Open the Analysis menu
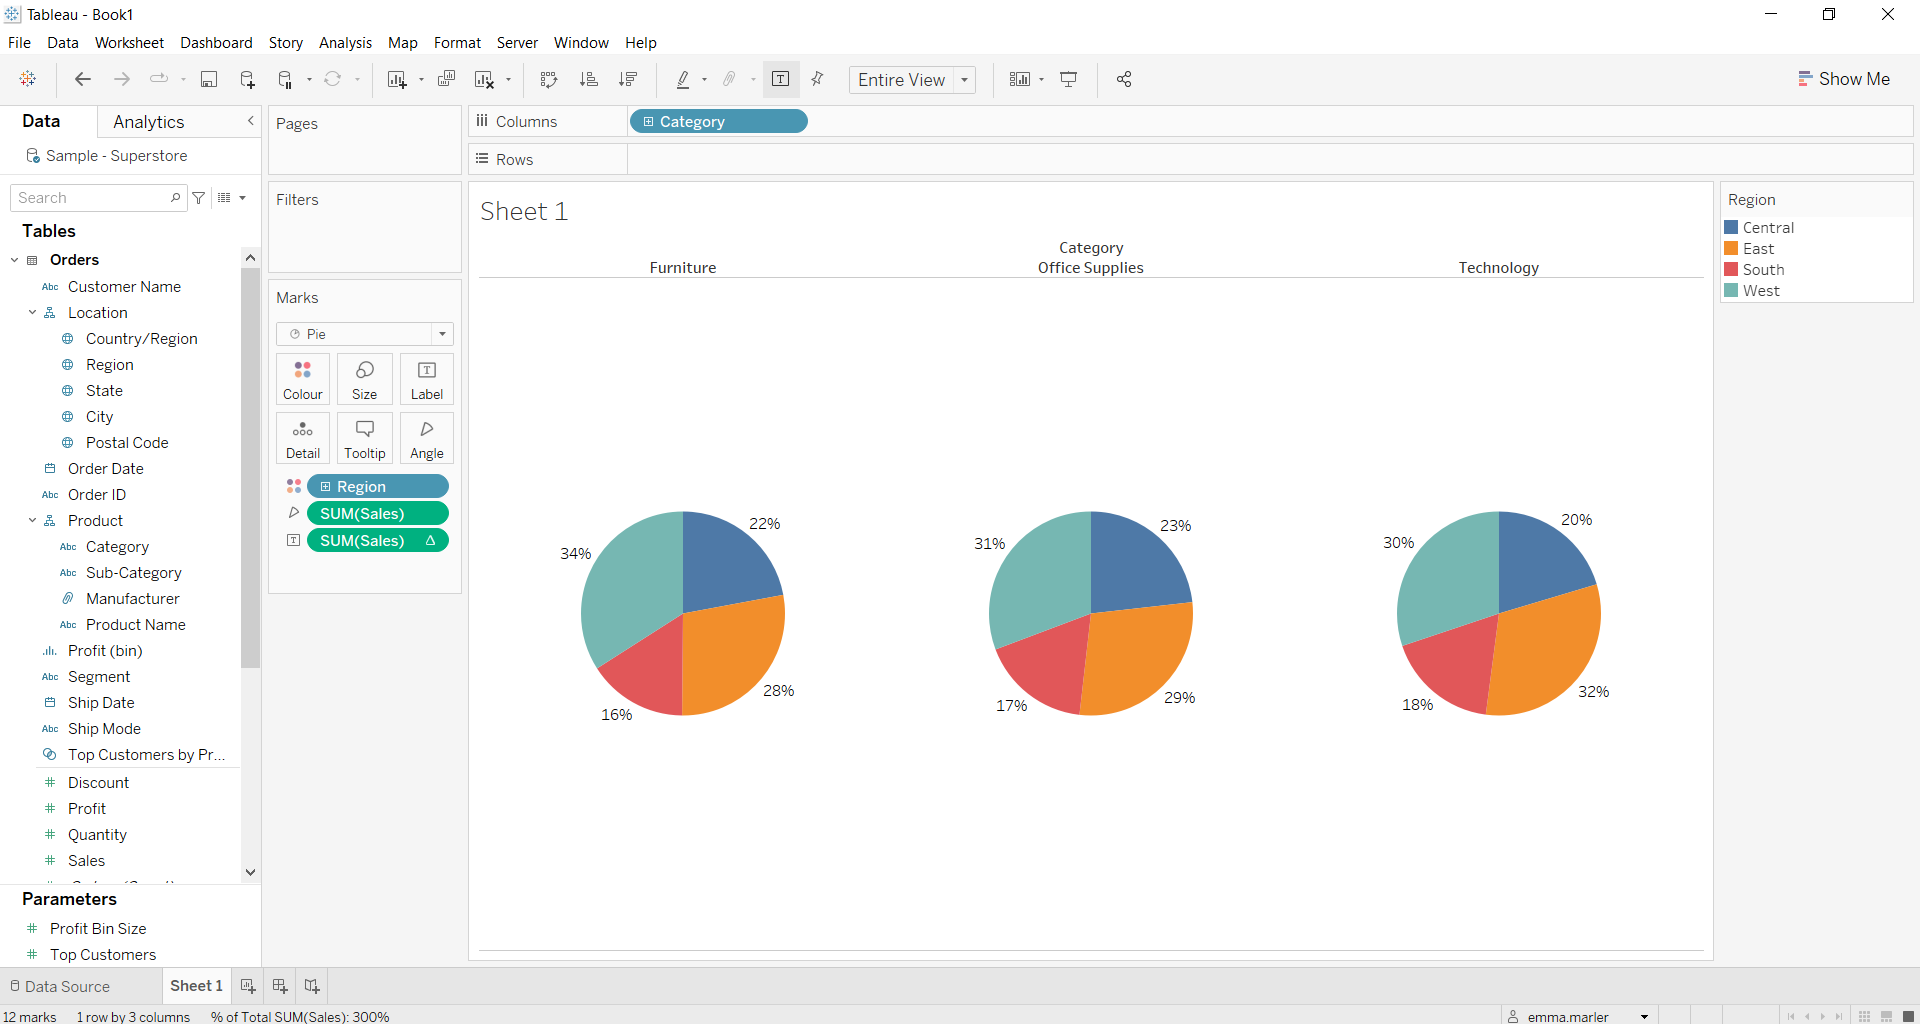 [x=345, y=43]
